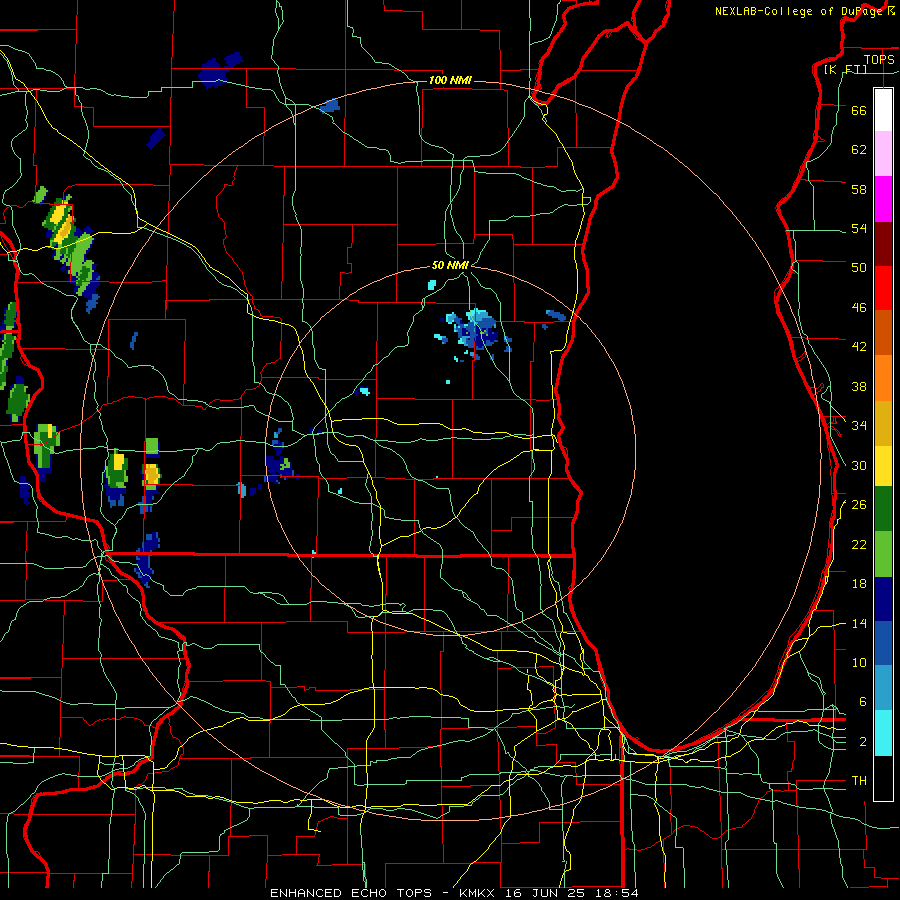This screenshot has width=900, height=900.
Task: Select the 22 legend value
Action: click(x=859, y=544)
